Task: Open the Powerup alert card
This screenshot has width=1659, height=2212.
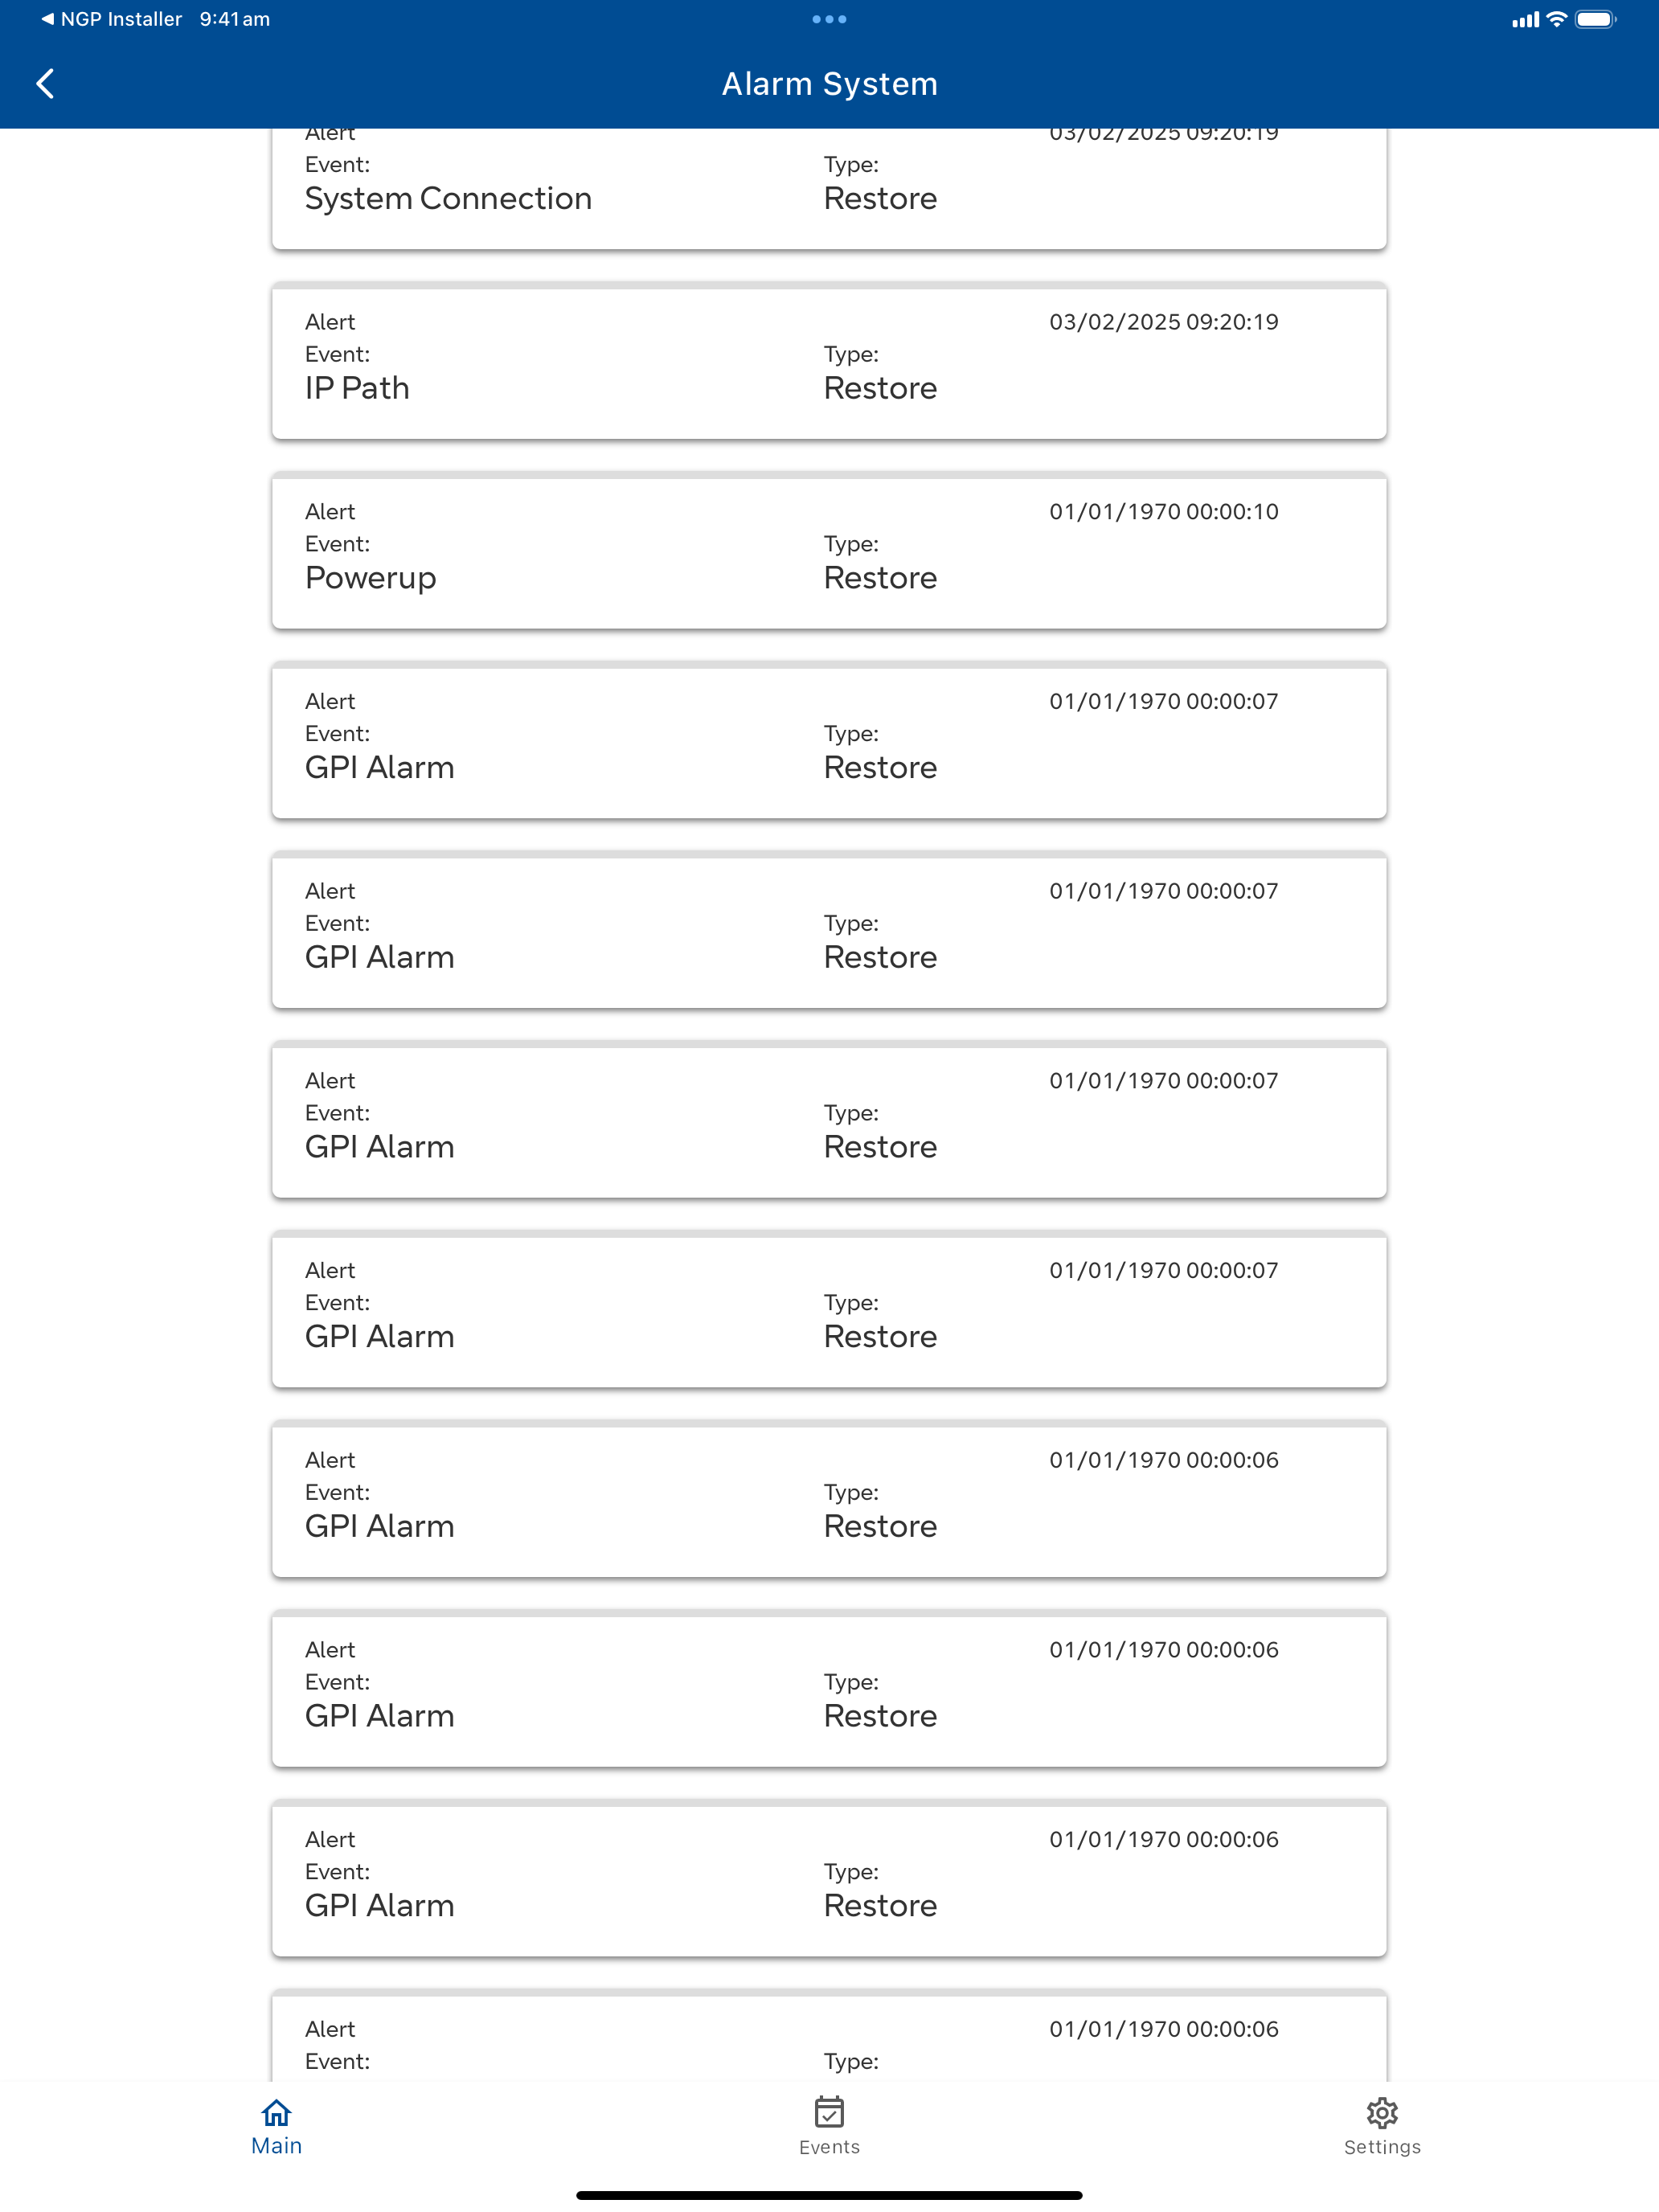Action: click(x=829, y=551)
